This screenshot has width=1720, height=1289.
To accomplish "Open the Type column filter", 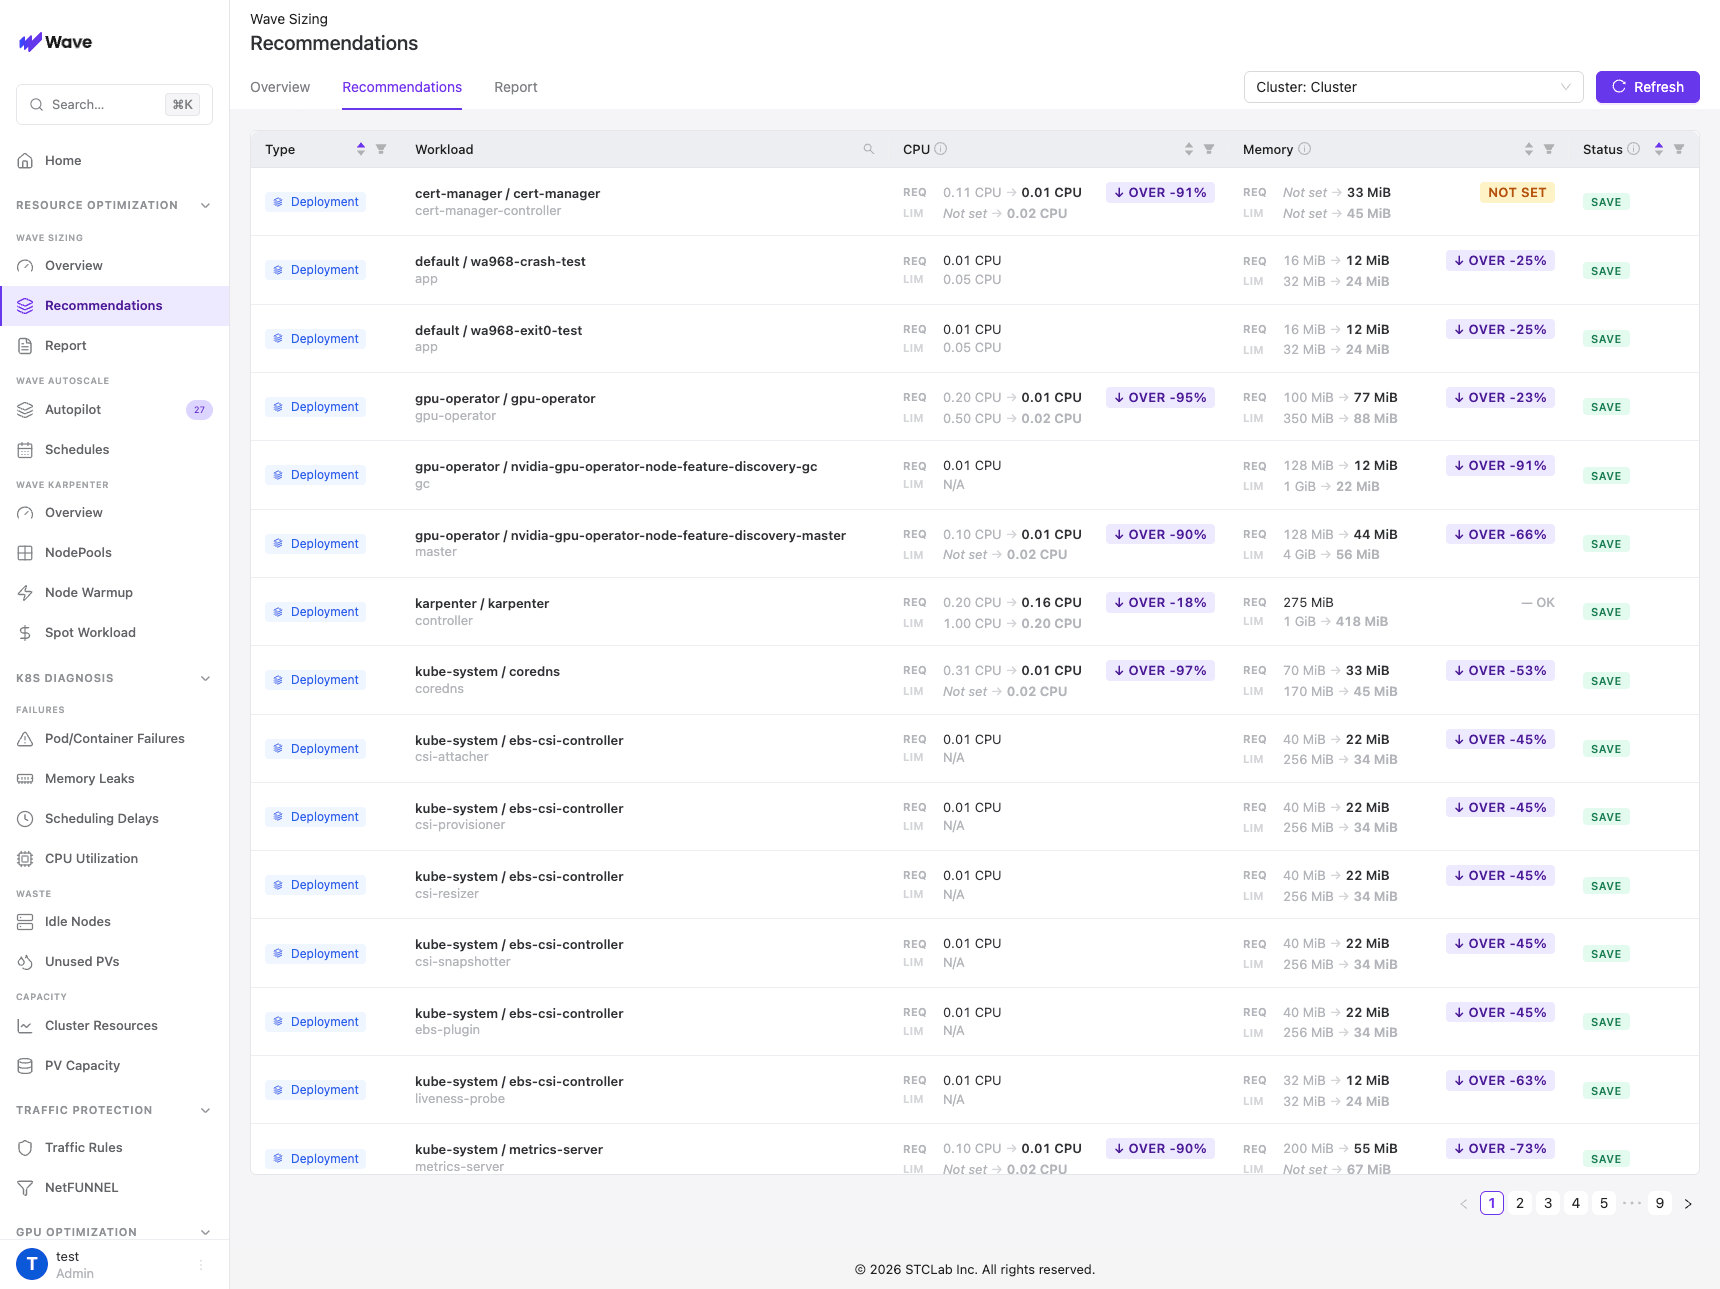I will coord(381,149).
